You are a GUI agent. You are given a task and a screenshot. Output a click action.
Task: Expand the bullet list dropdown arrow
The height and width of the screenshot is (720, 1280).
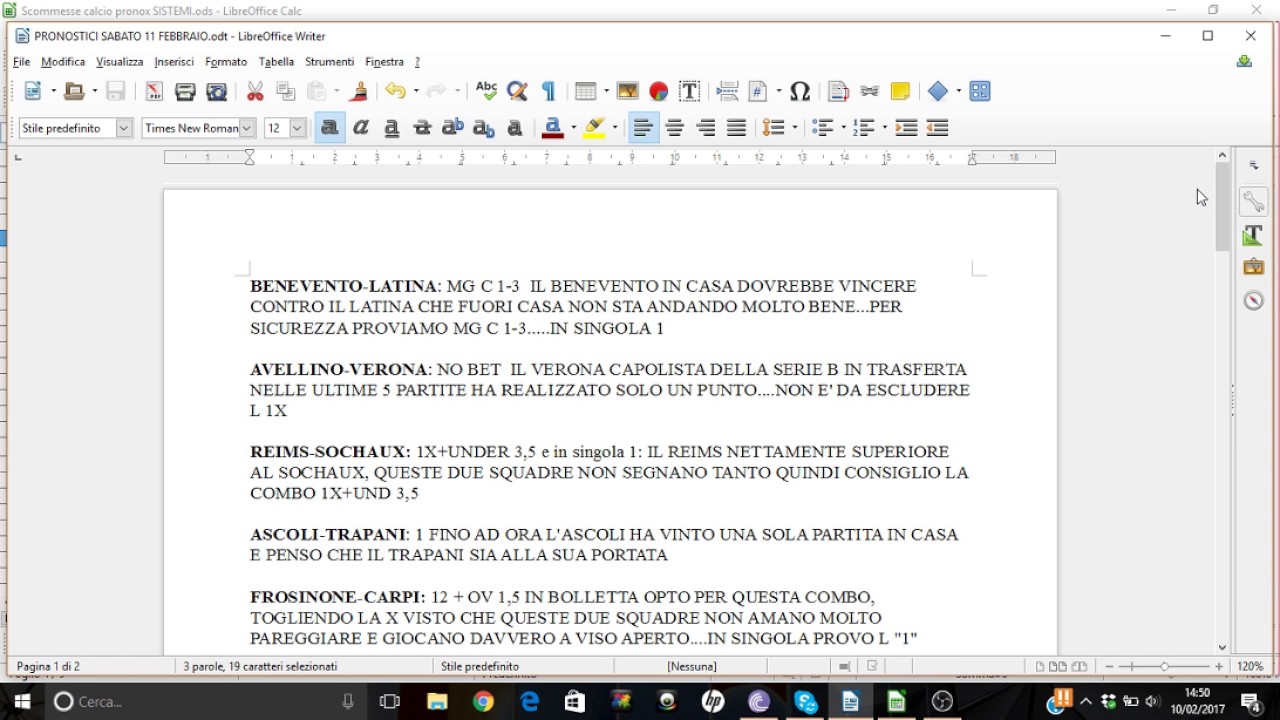pos(842,128)
